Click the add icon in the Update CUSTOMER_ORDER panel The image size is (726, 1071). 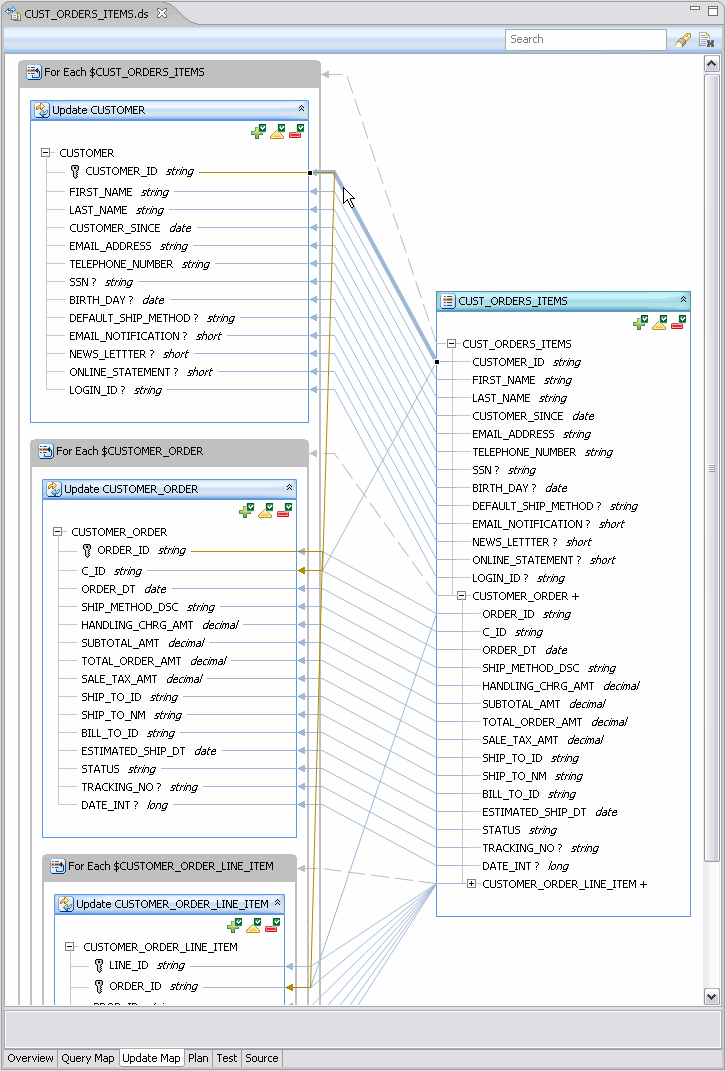tap(247, 511)
